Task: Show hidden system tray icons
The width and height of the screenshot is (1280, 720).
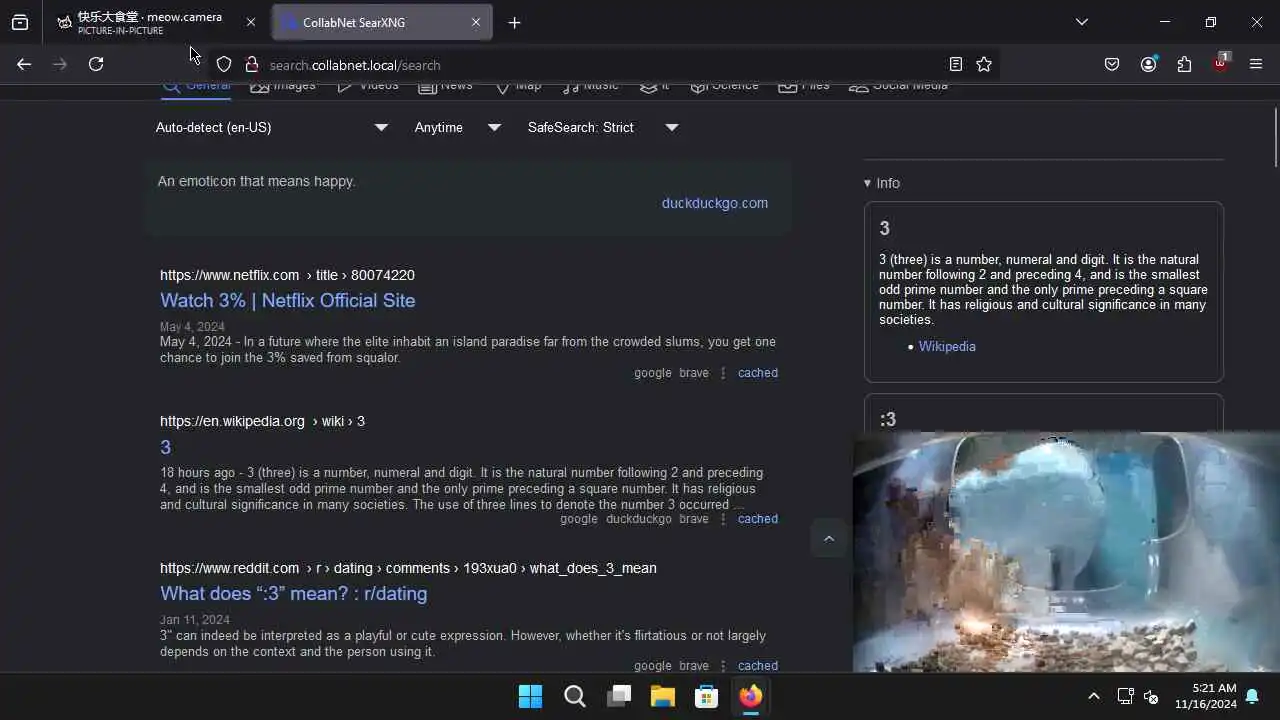Action: 1093,696
